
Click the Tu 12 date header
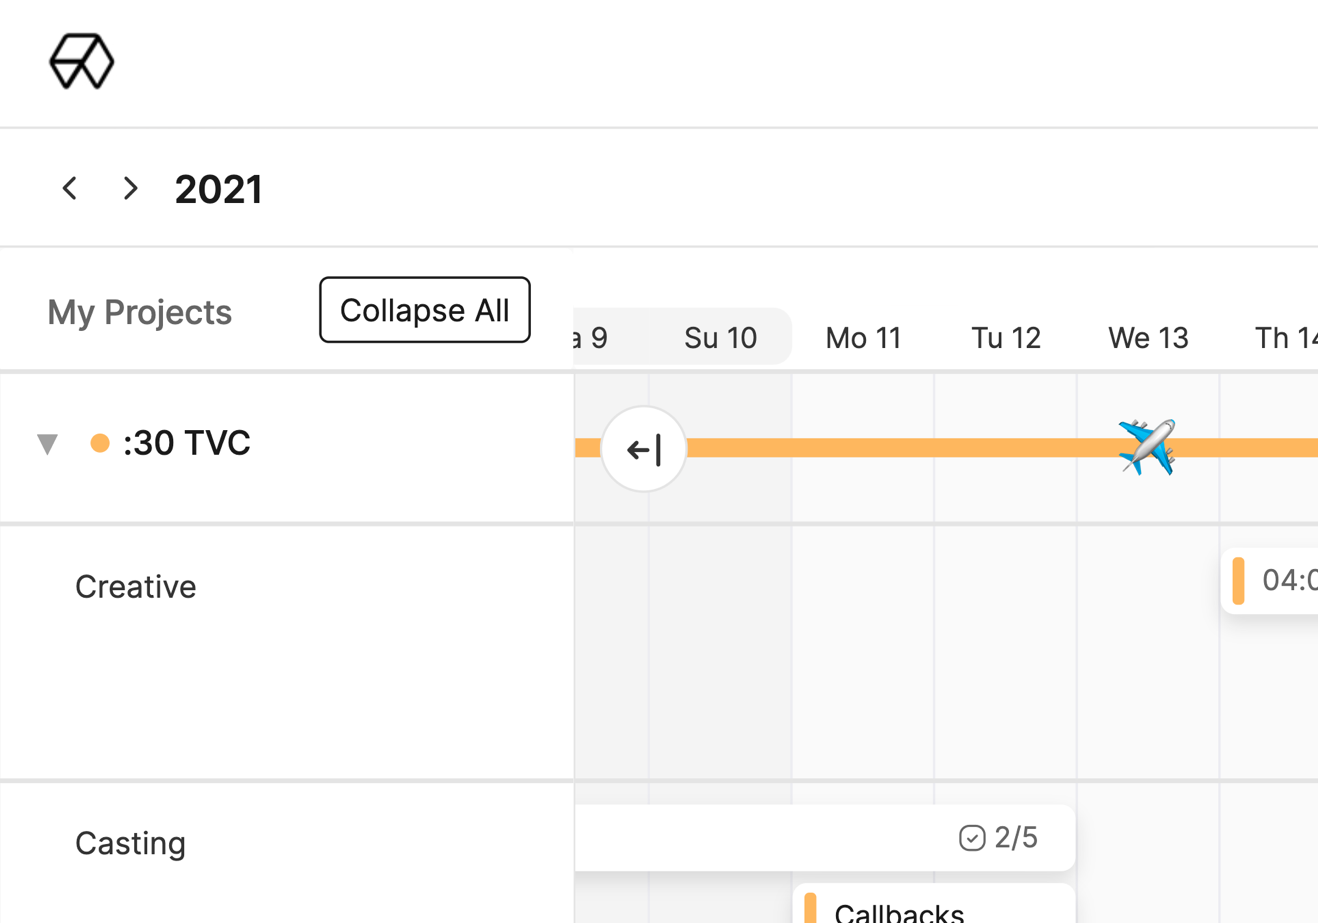click(1006, 338)
